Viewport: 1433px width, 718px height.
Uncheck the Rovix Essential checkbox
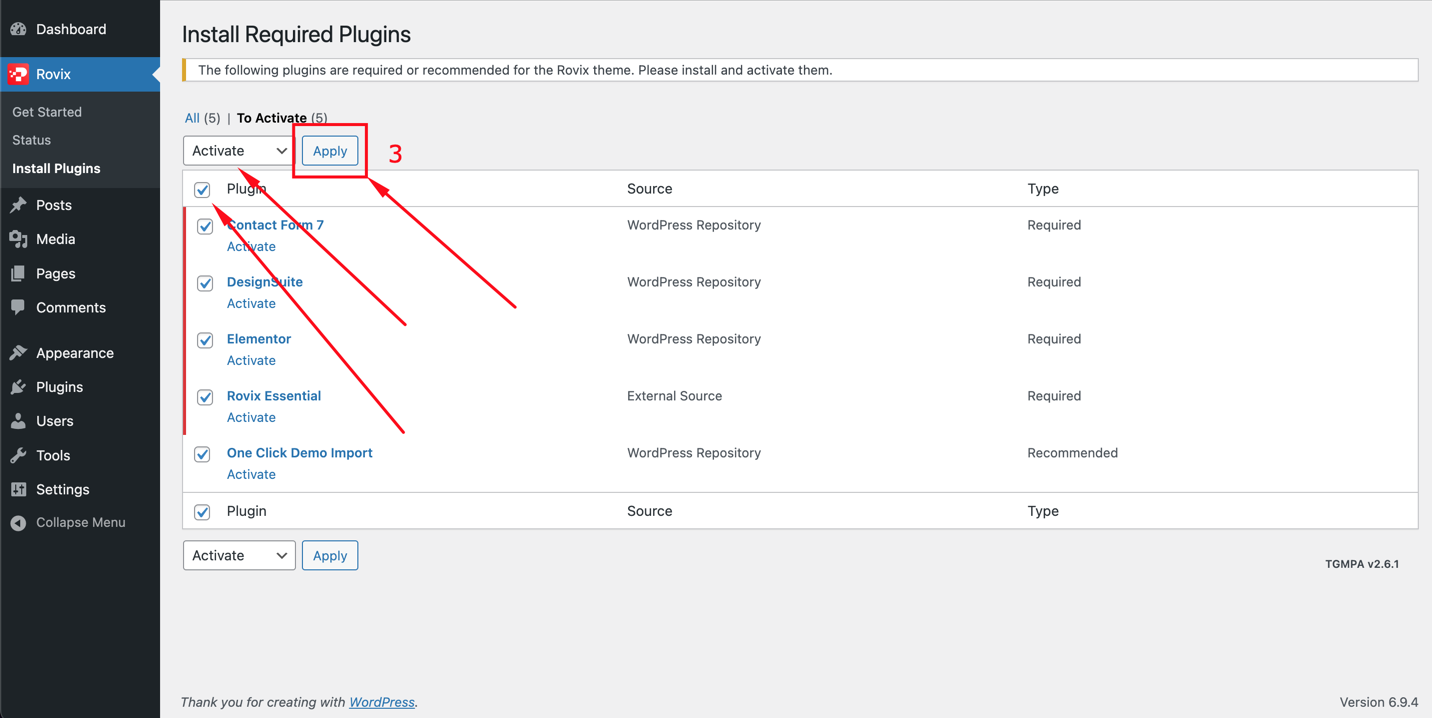click(205, 397)
